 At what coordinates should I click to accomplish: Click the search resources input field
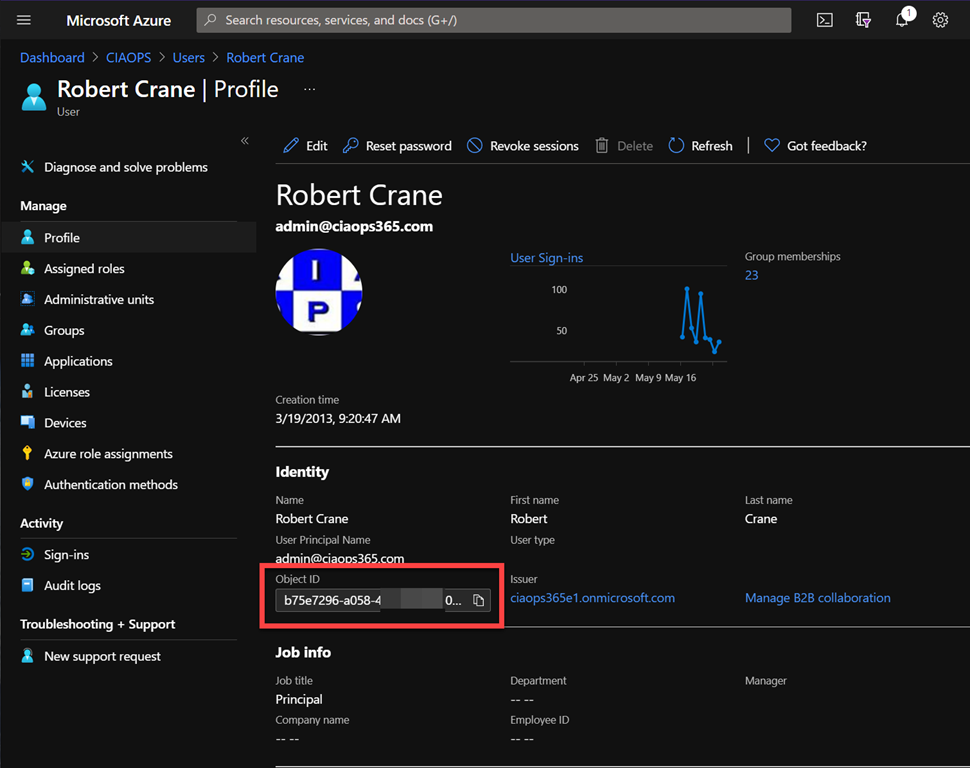(495, 20)
